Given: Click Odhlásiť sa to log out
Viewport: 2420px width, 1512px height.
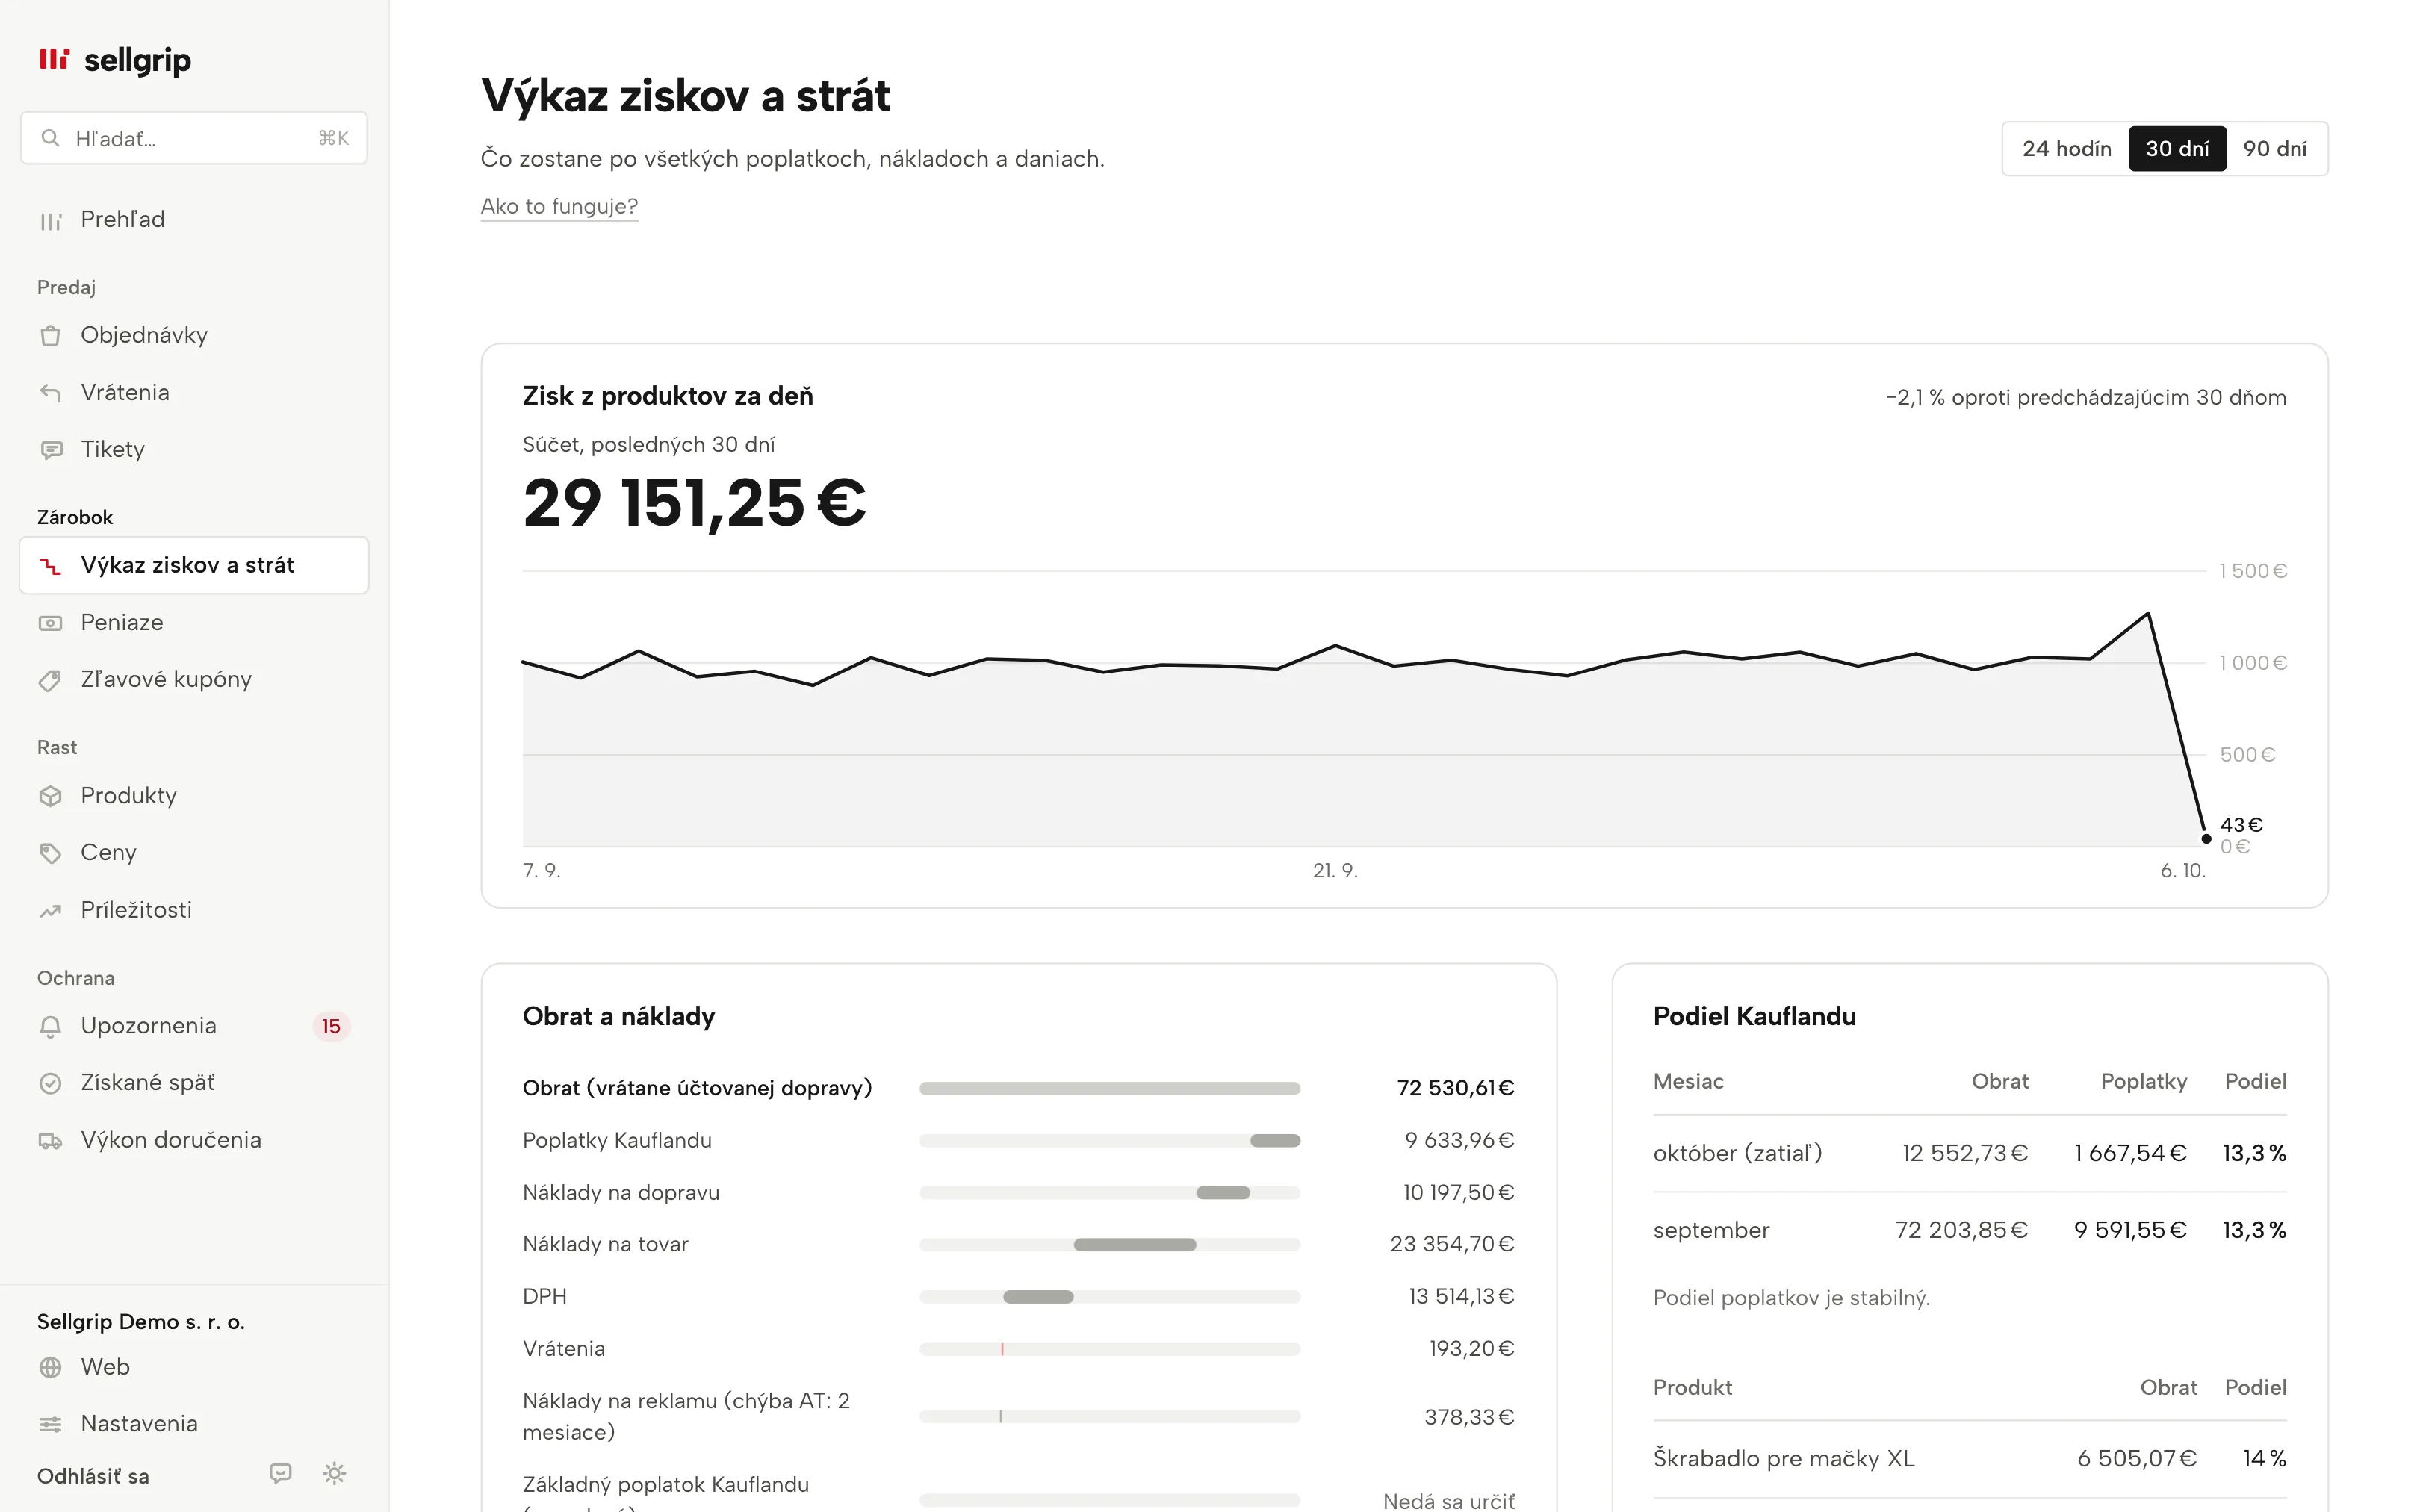Looking at the screenshot, I should pos(93,1476).
